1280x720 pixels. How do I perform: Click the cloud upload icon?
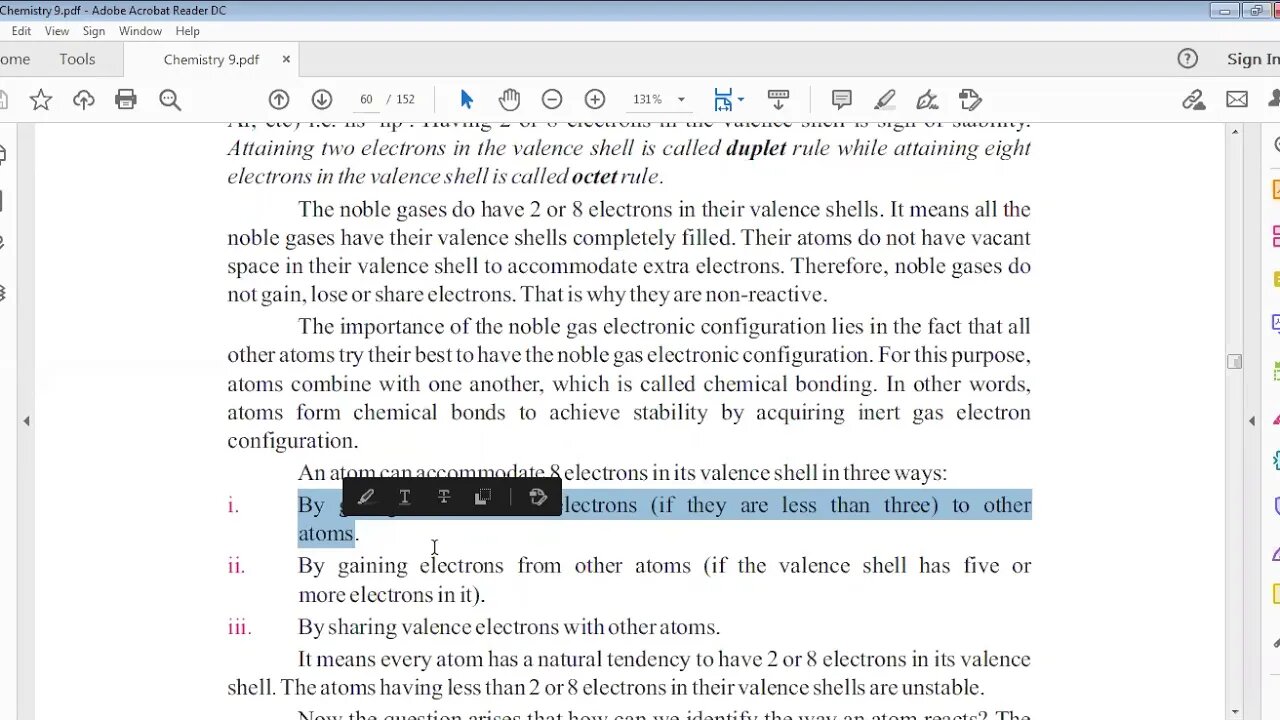tap(84, 99)
